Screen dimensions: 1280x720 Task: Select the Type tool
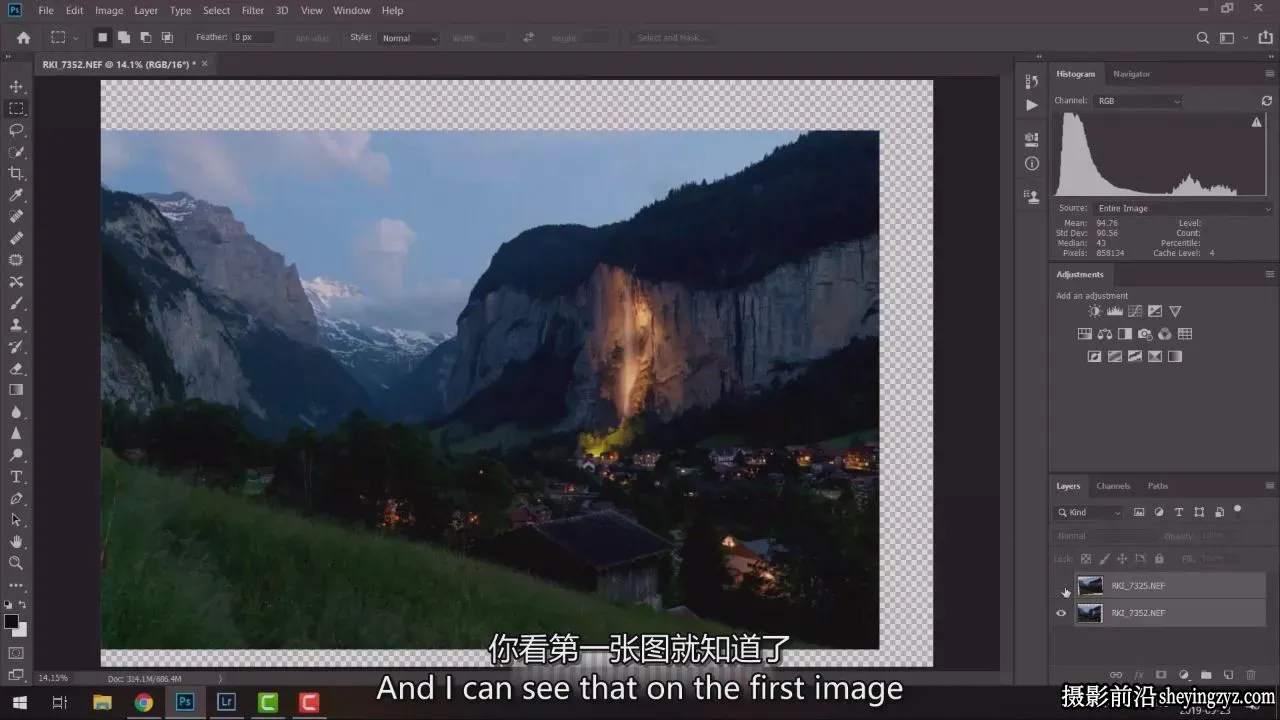(x=16, y=477)
